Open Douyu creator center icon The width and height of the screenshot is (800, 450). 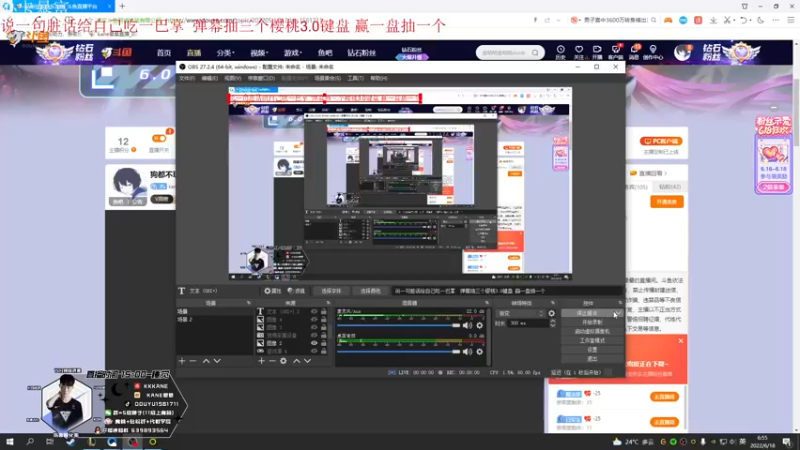(x=653, y=52)
